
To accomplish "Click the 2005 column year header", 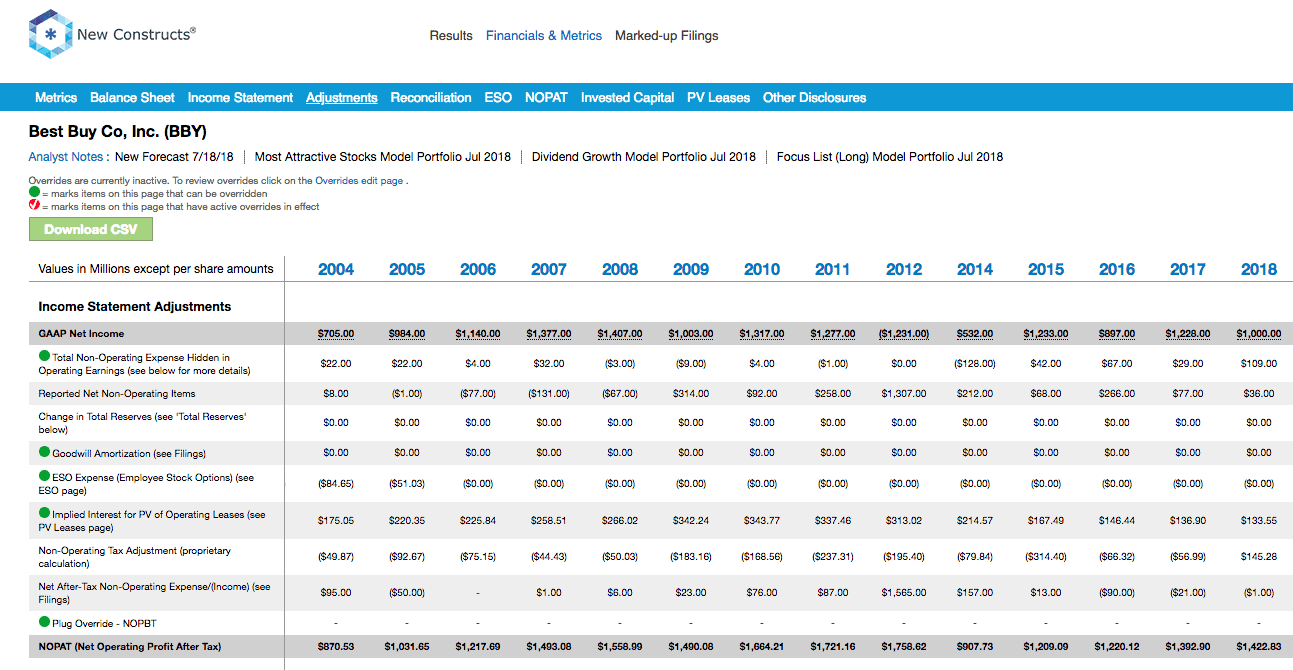I will (x=407, y=269).
